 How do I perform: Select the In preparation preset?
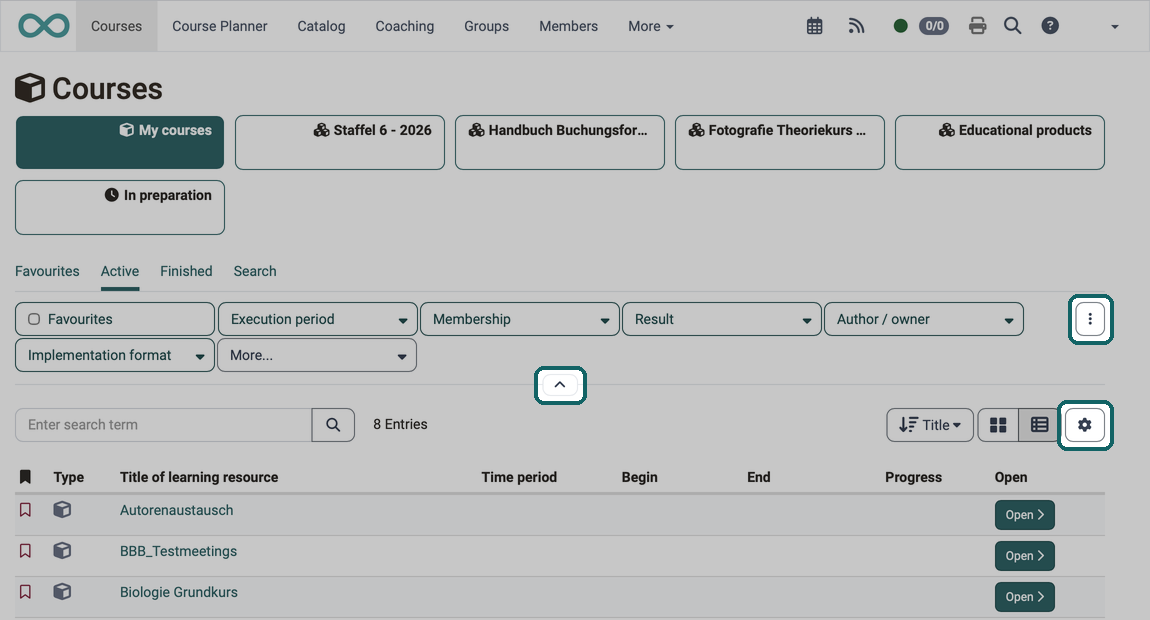click(x=120, y=208)
